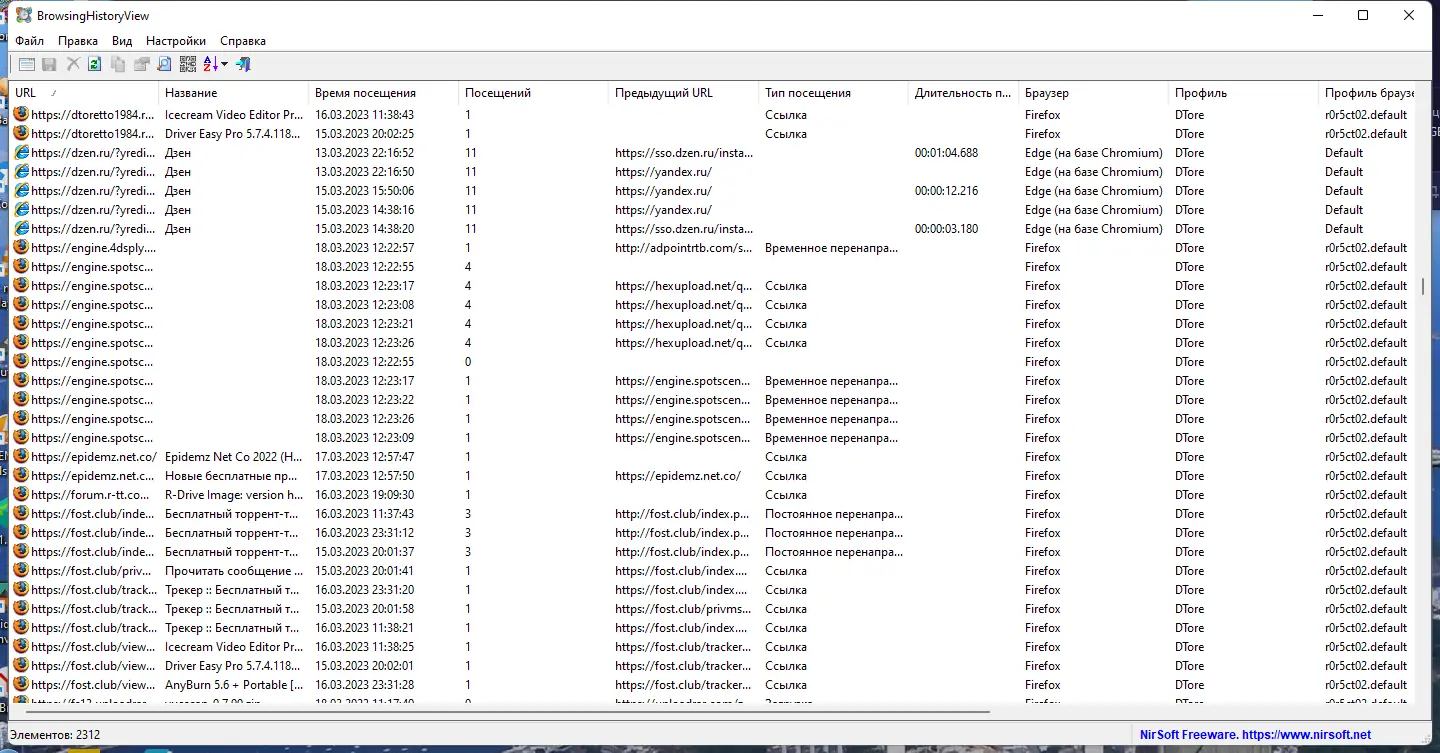The width and height of the screenshot is (1440, 753).
Task: Sort by the Название column header
Action: (x=233, y=93)
